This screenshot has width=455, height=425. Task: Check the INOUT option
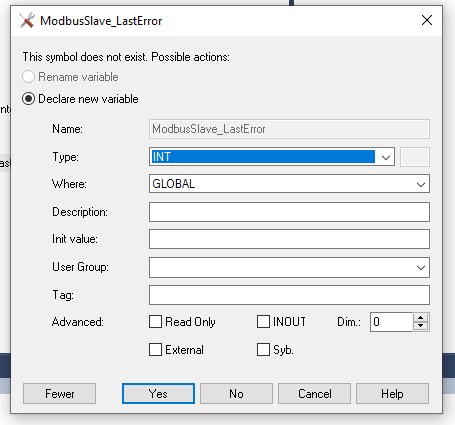(263, 322)
